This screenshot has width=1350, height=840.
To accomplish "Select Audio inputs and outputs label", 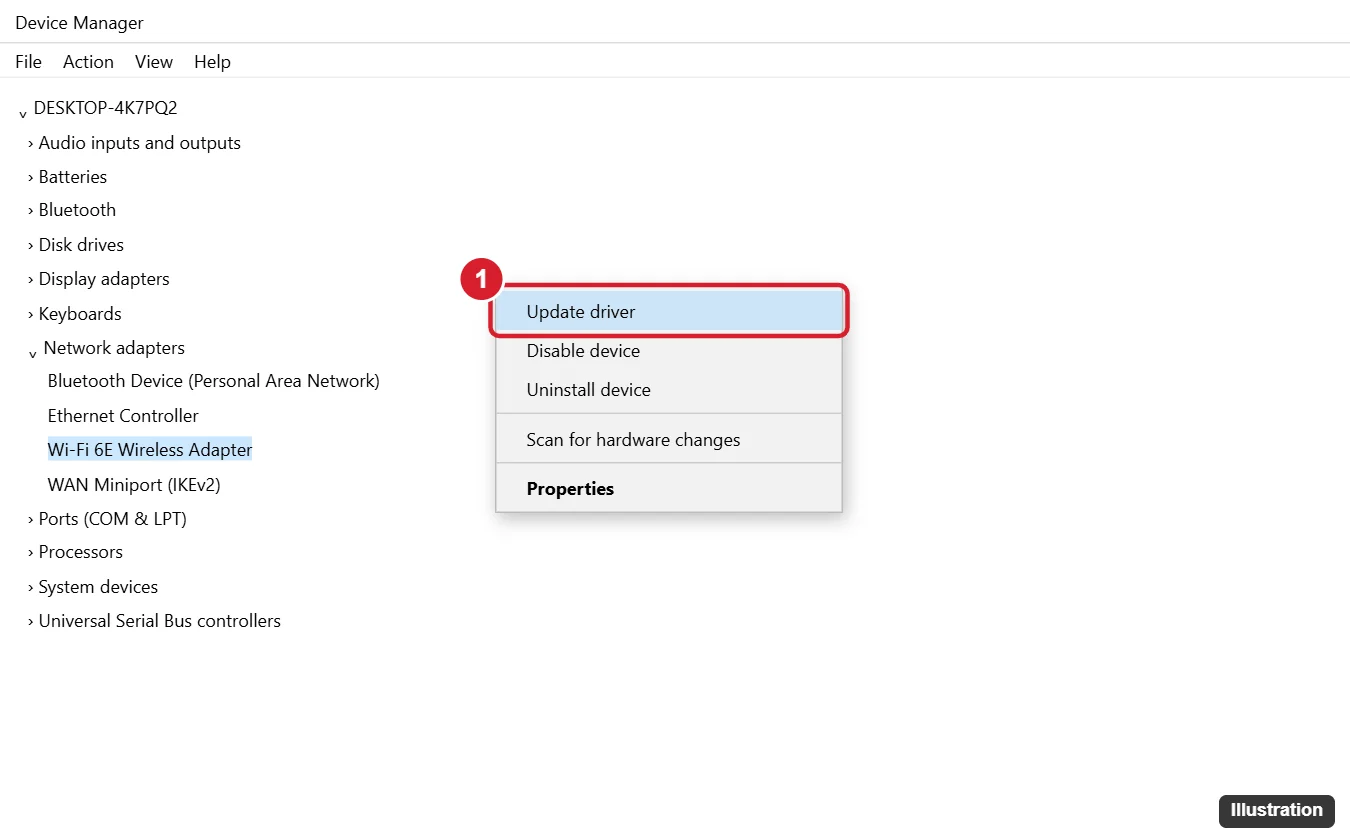I will (x=140, y=143).
